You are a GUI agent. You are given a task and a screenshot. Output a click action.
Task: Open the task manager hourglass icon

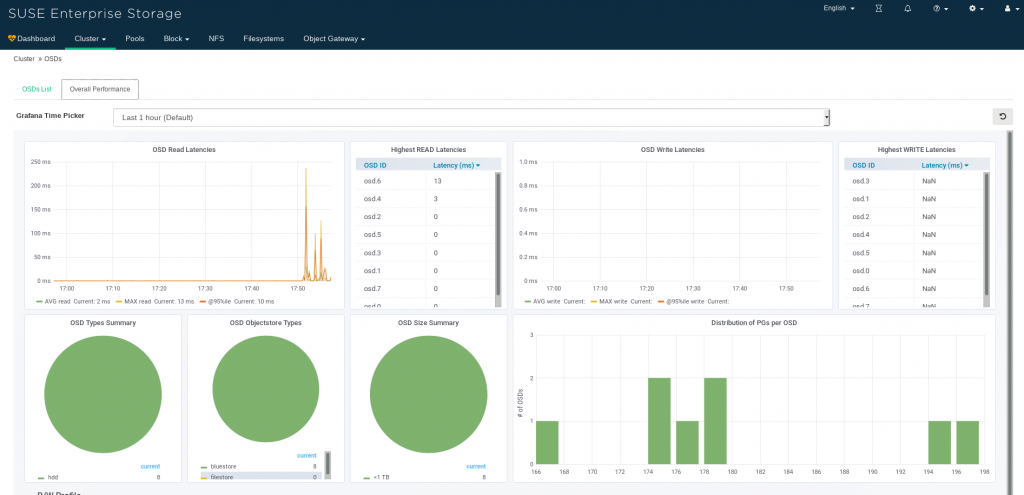tap(878, 8)
